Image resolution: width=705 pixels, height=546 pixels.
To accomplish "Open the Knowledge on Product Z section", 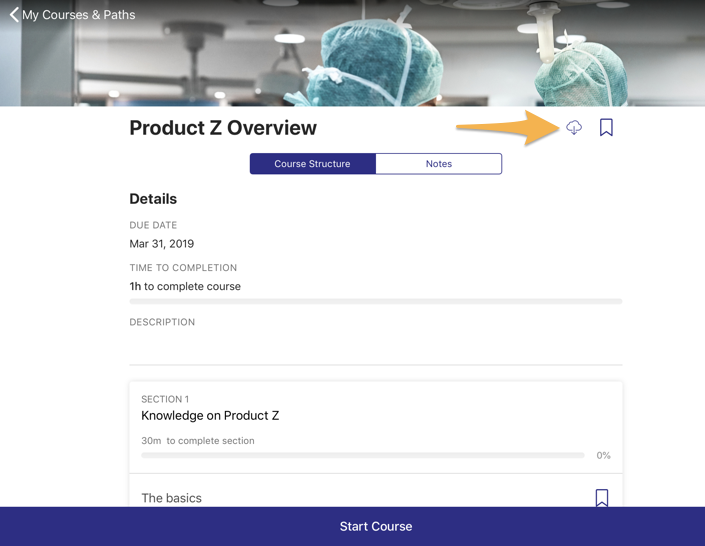I will pos(210,415).
